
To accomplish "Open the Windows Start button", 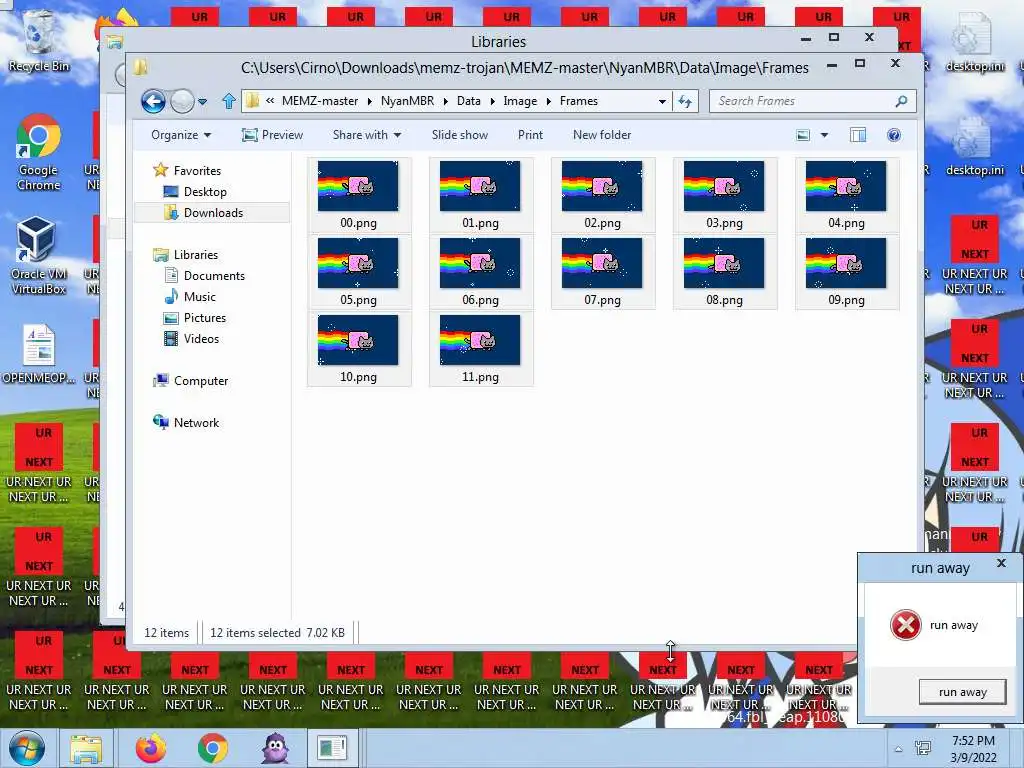I will [26, 748].
